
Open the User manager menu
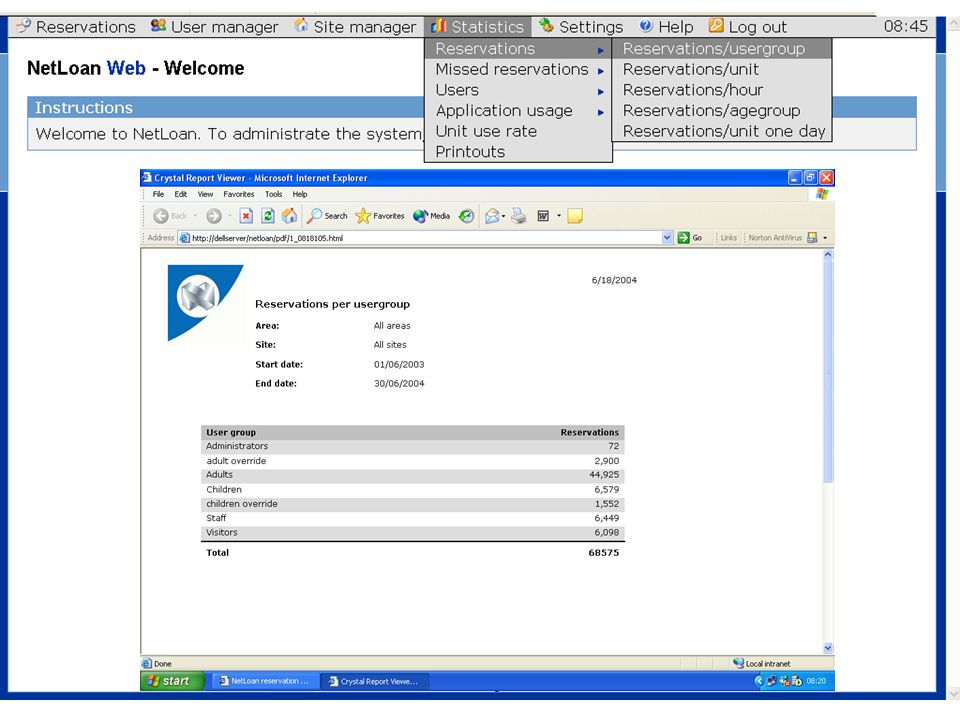pos(215,27)
